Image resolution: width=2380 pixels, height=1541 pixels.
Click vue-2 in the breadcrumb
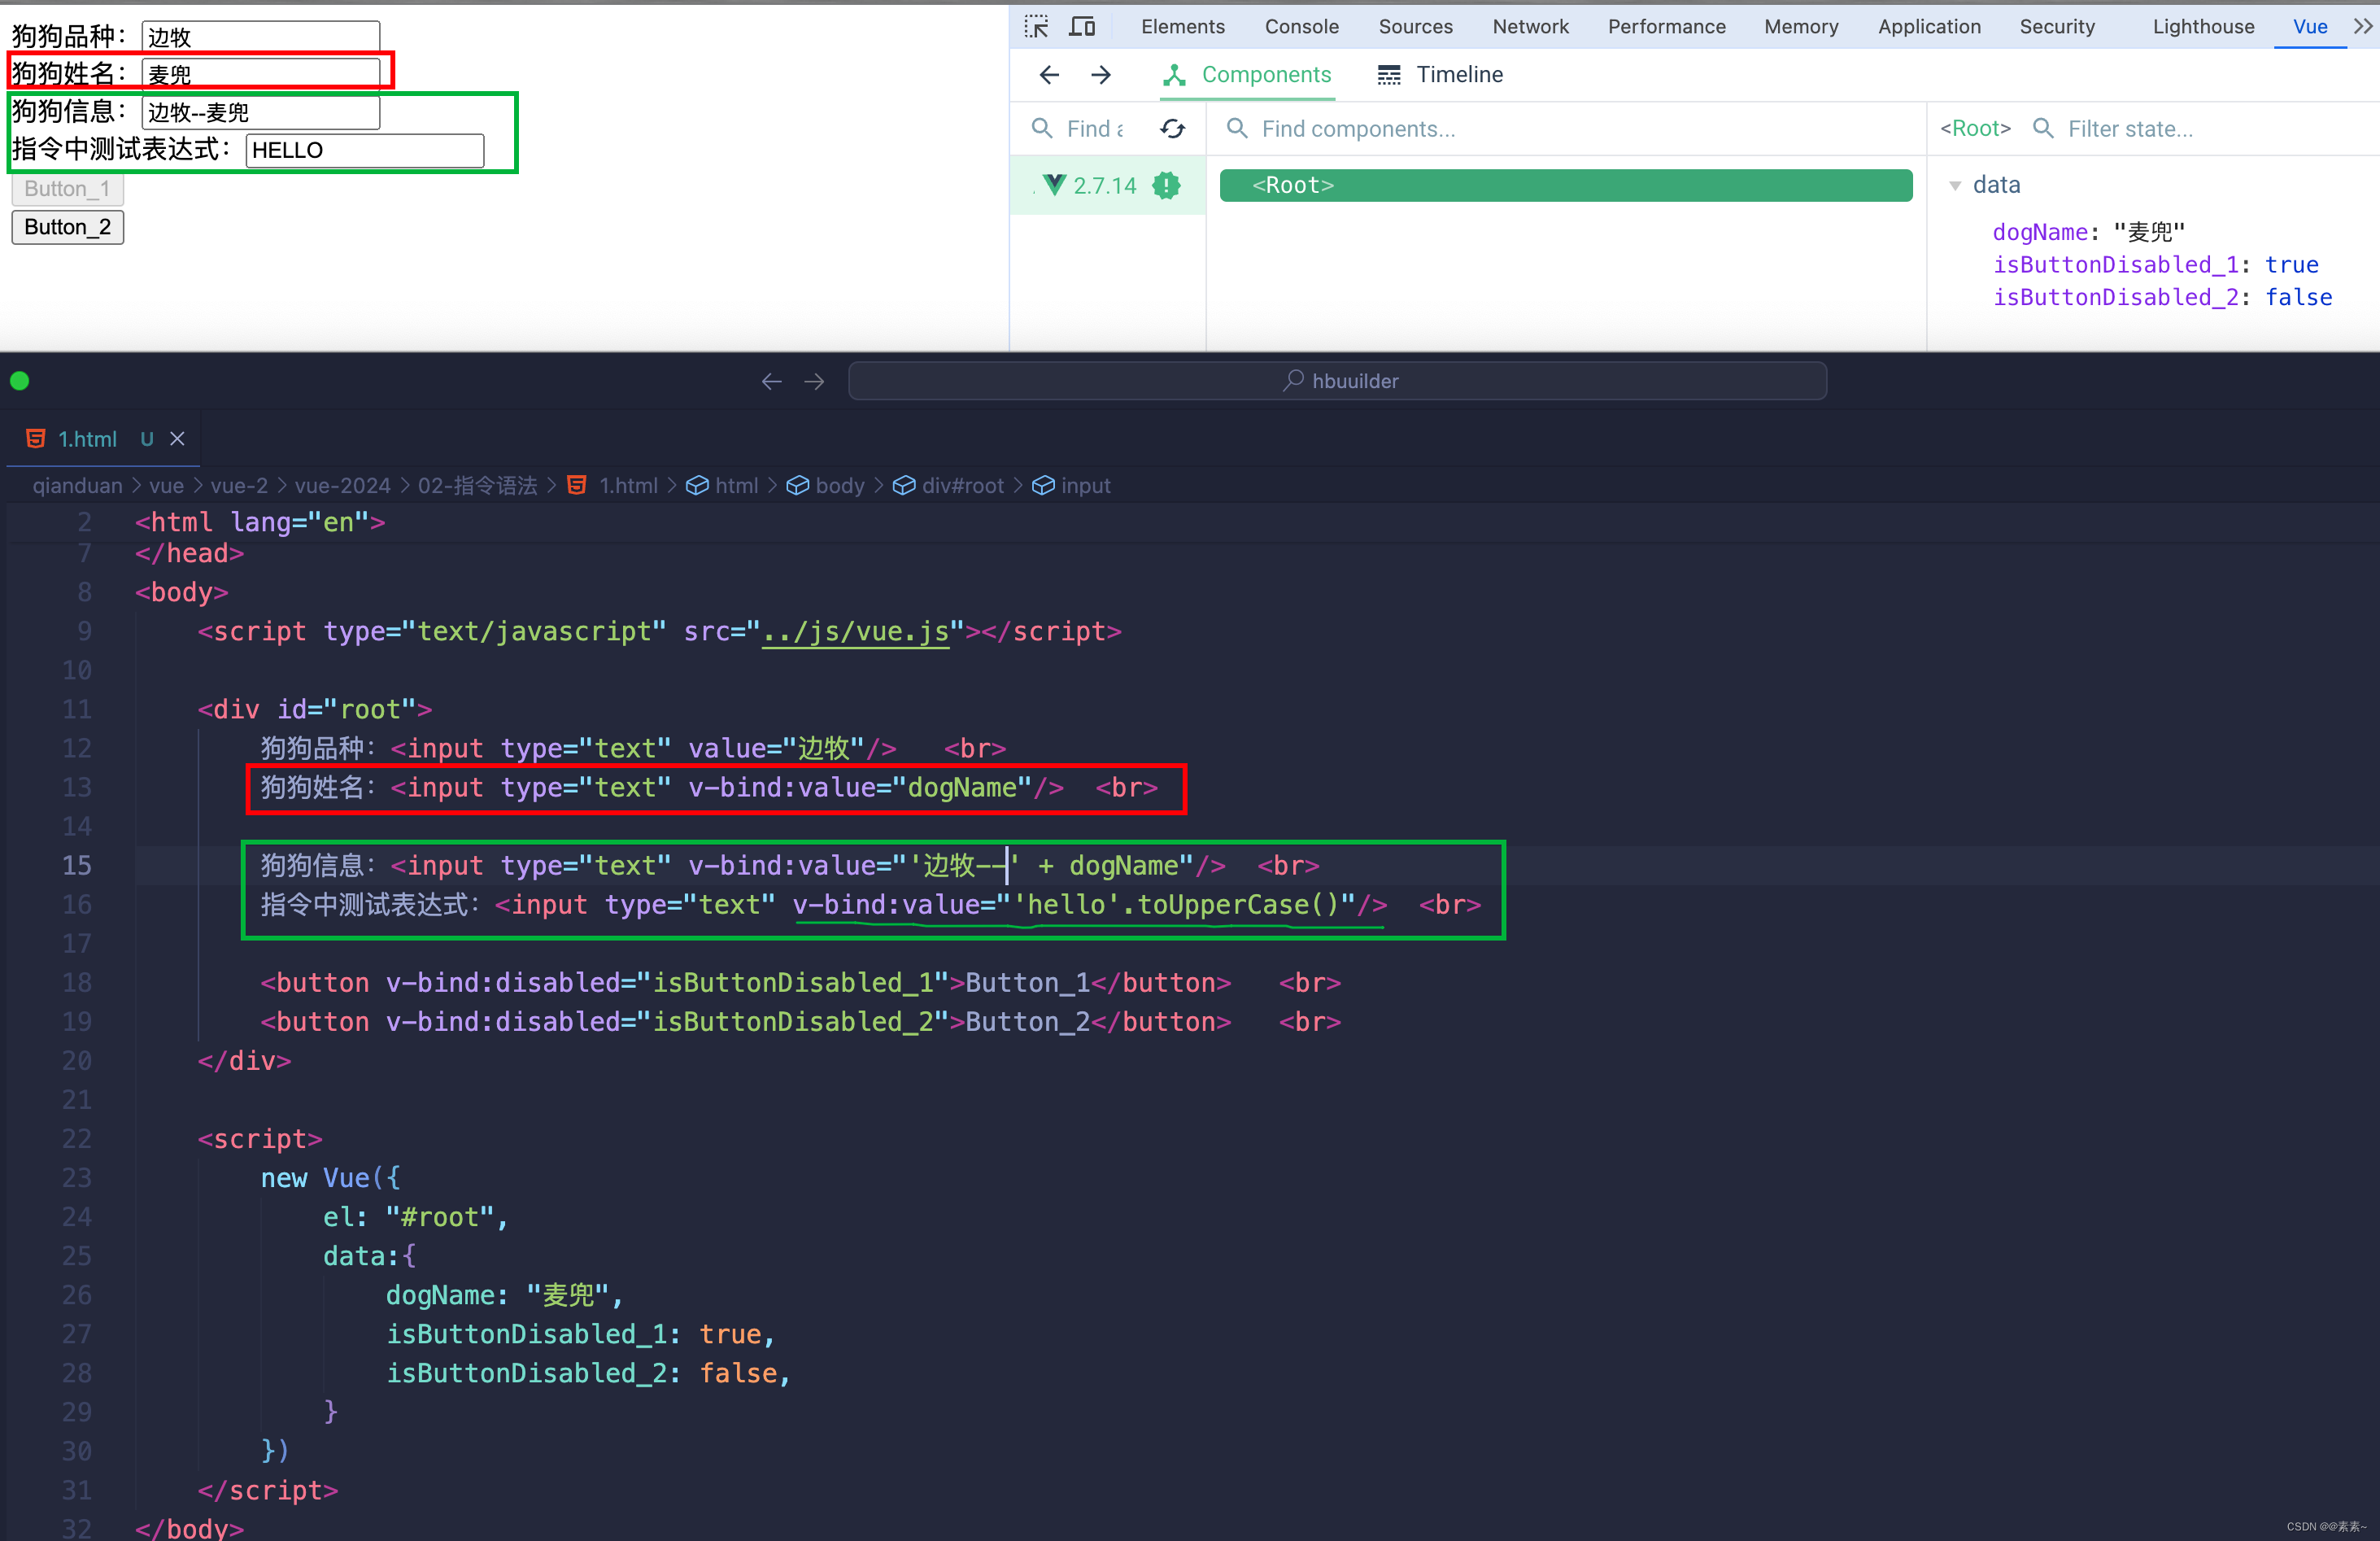pos(239,486)
